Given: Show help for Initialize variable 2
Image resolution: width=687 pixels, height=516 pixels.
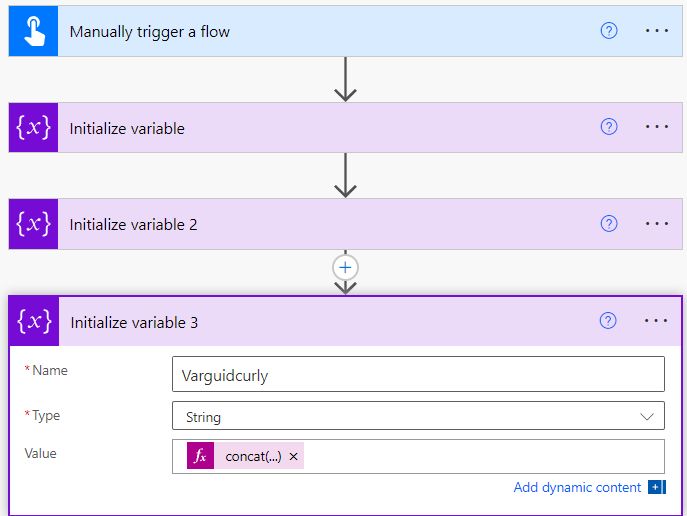Looking at the screenshot, I should click(x=609, y=223).
